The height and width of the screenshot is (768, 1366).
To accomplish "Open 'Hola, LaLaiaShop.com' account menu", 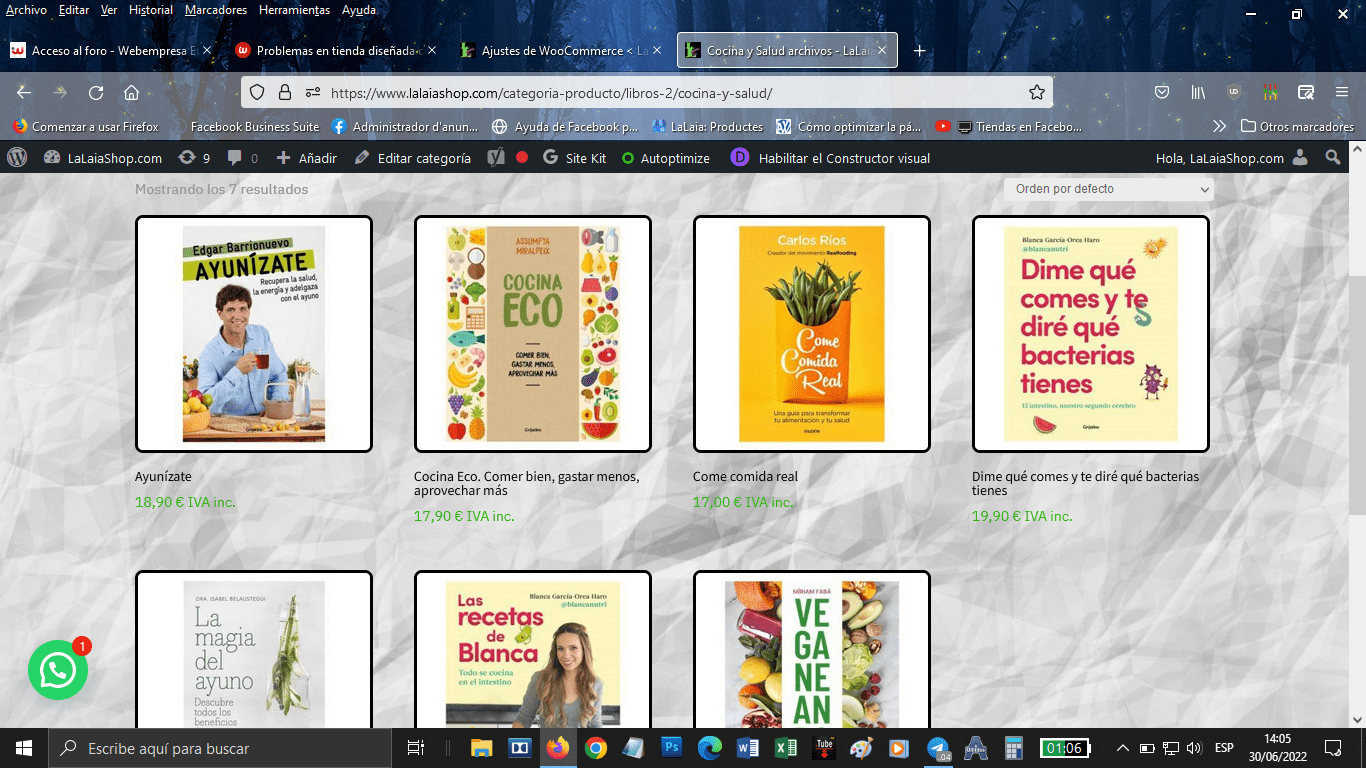I will click(x=1231, y=158).
